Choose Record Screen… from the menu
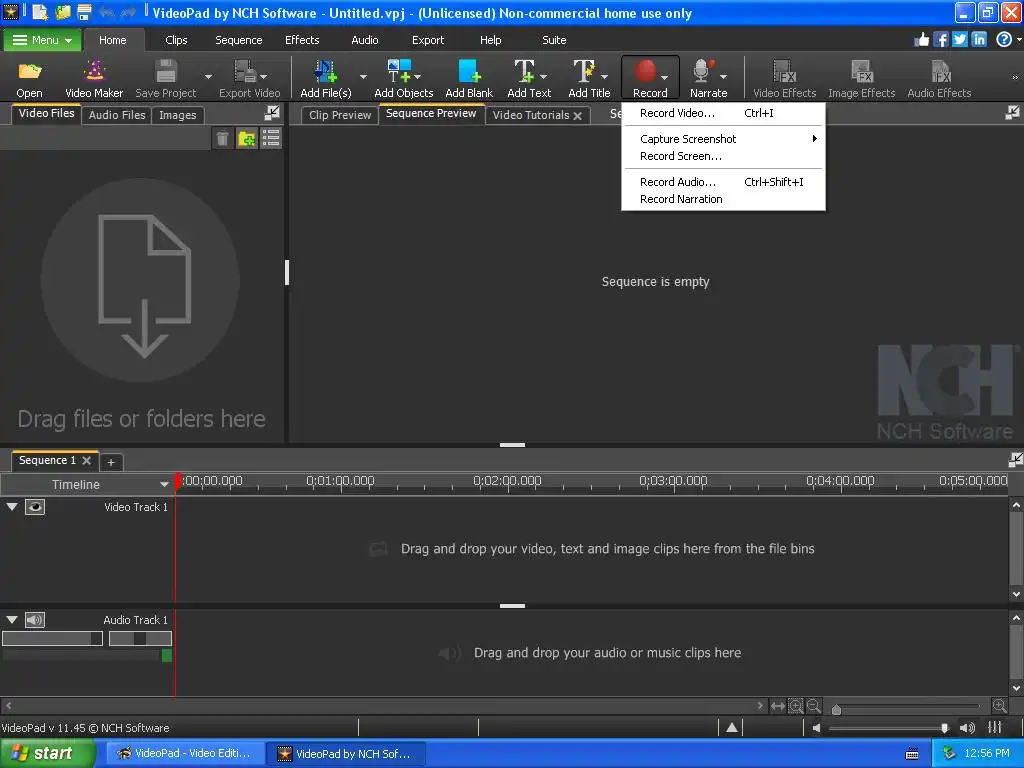The height and width of the screenshot is (768, 1024). [x=724, y=156]
